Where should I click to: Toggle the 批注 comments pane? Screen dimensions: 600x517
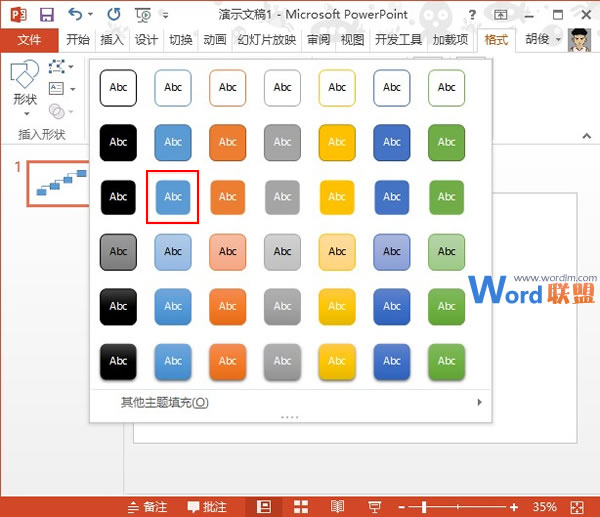click(x=207, y=507)
